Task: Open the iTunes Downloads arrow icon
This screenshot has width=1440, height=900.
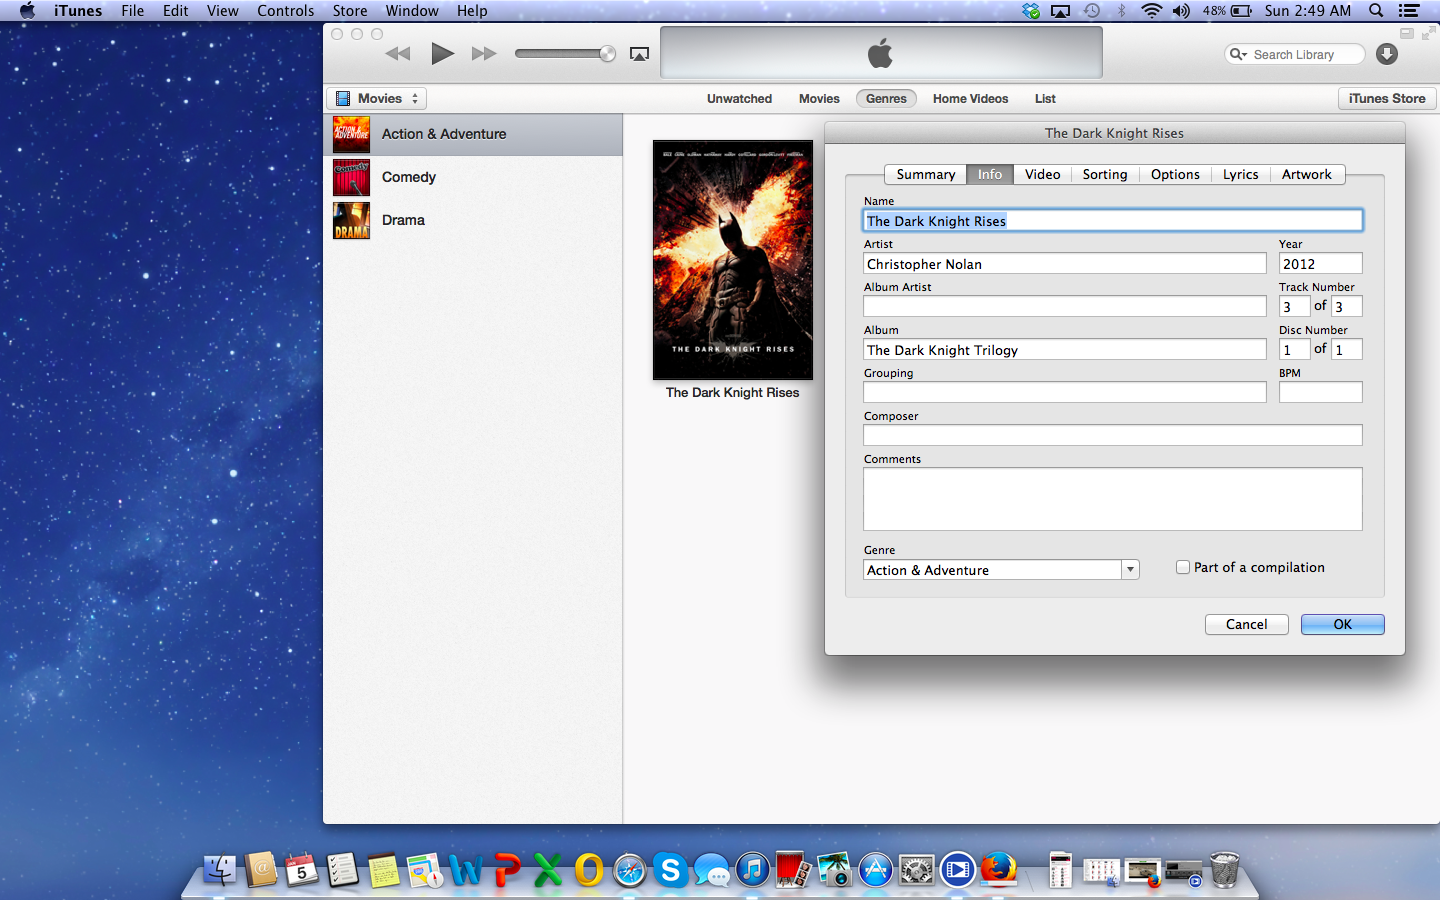Action: tap(1387, 54)
